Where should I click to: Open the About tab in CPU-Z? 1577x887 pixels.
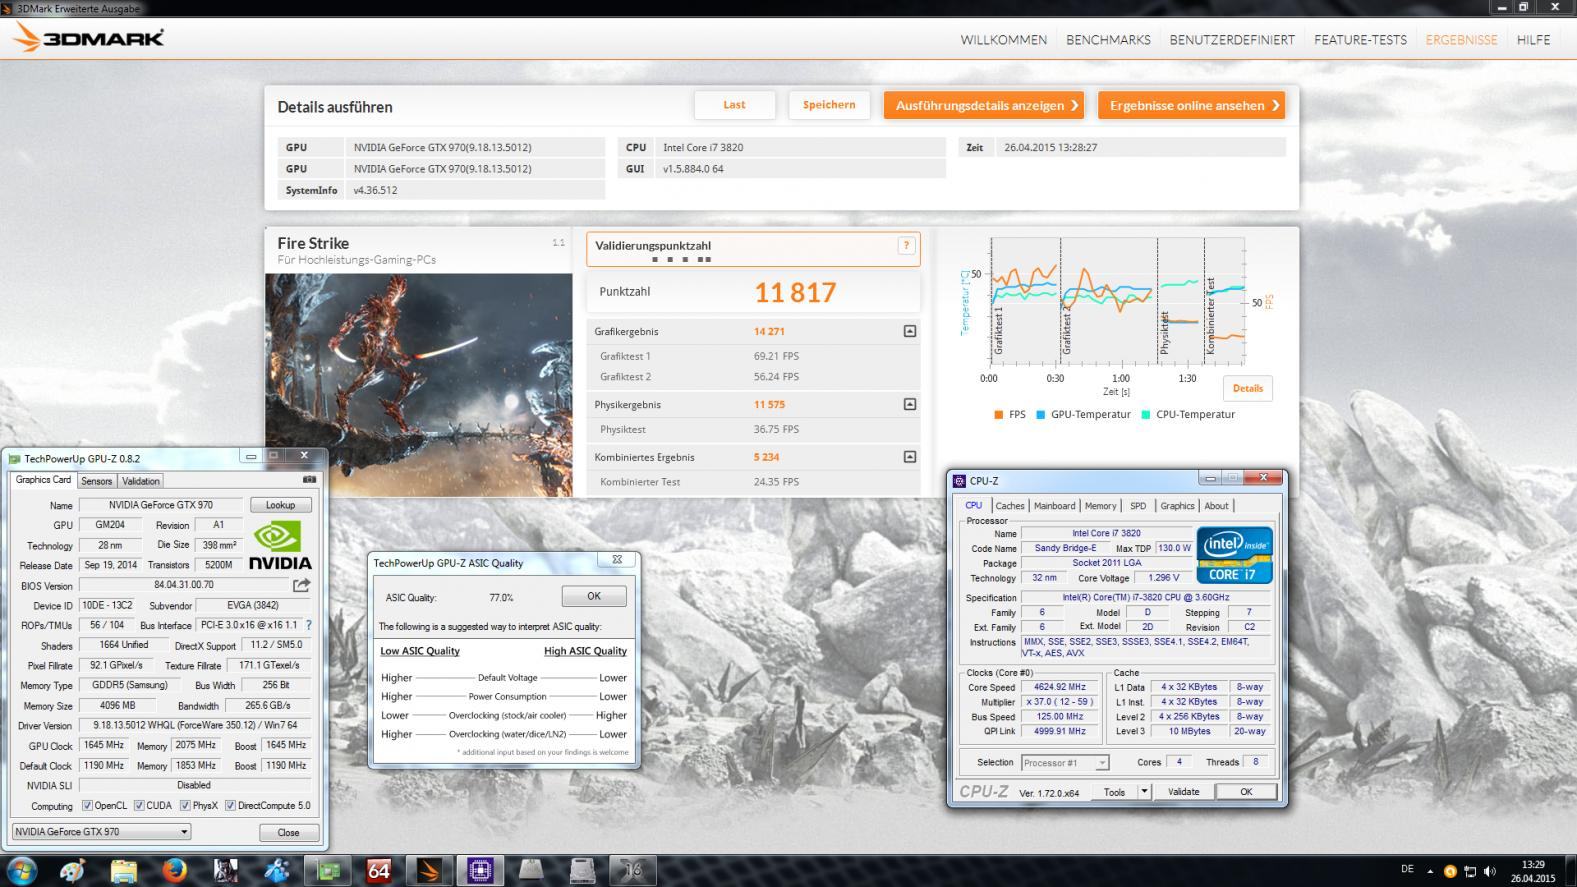[1216, 506]
